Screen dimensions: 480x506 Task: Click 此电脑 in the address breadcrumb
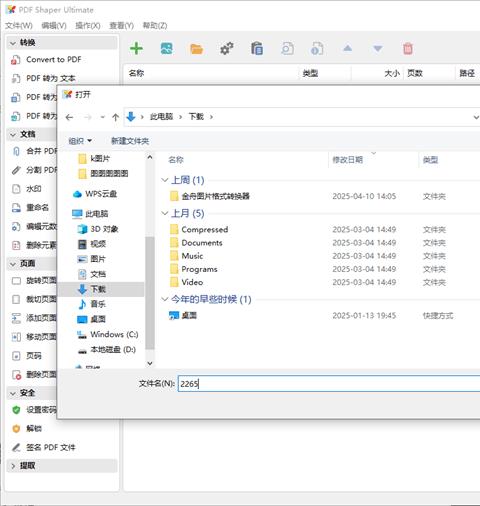[x=161, y=117]
